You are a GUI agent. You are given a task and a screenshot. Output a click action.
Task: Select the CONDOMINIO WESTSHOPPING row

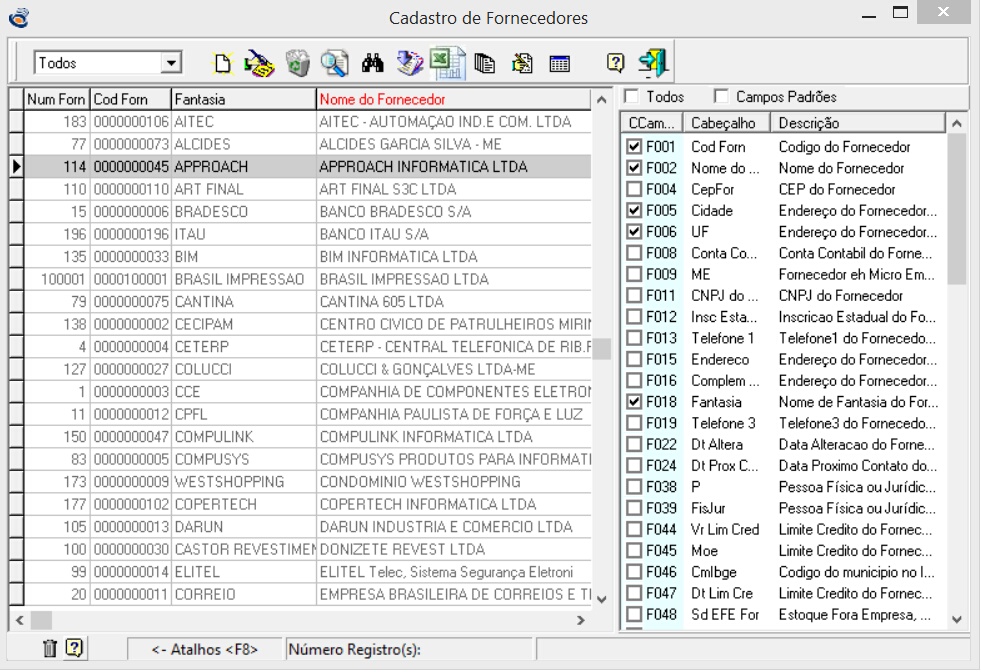pyautogui.click(x=300, y=482)
